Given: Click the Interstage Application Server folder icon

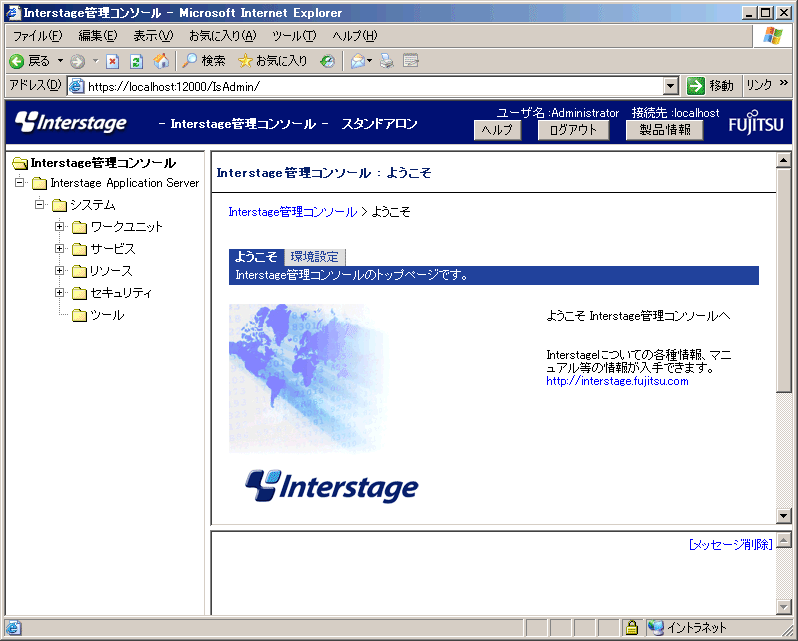Looking at the screenshot, I should tap(39, 183).
